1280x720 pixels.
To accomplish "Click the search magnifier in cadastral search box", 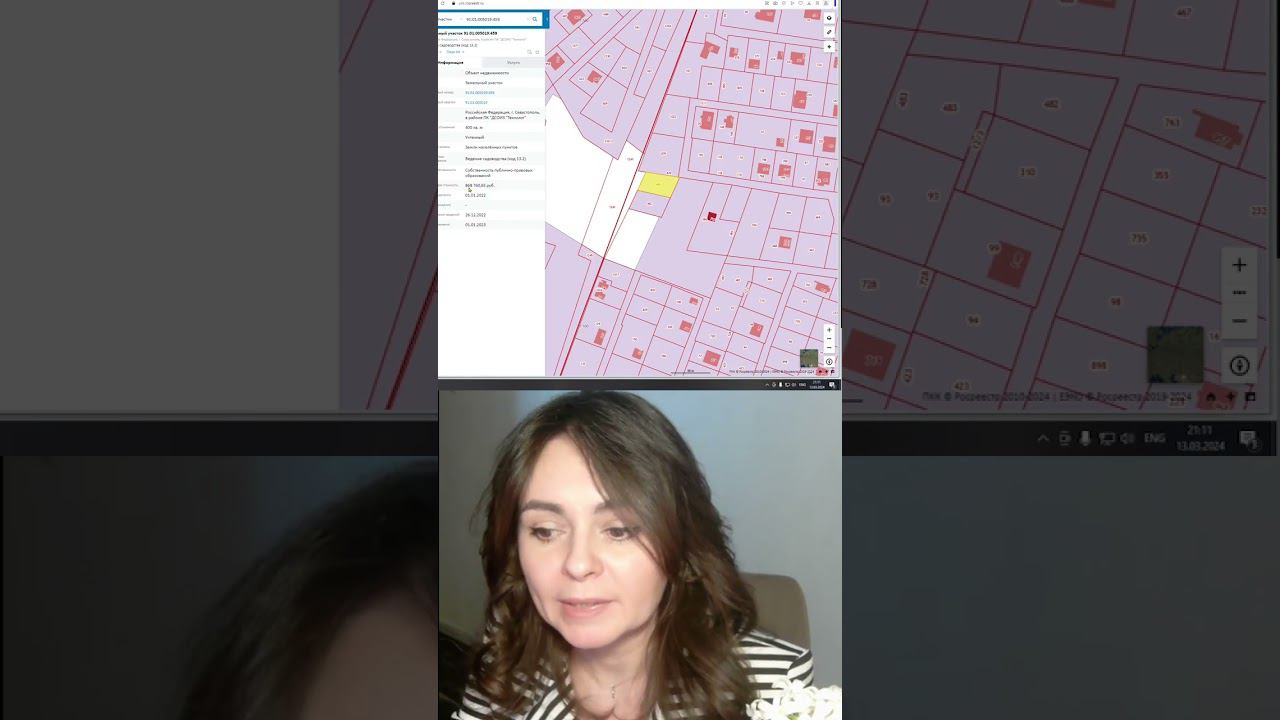I will (x=535, y=19).
